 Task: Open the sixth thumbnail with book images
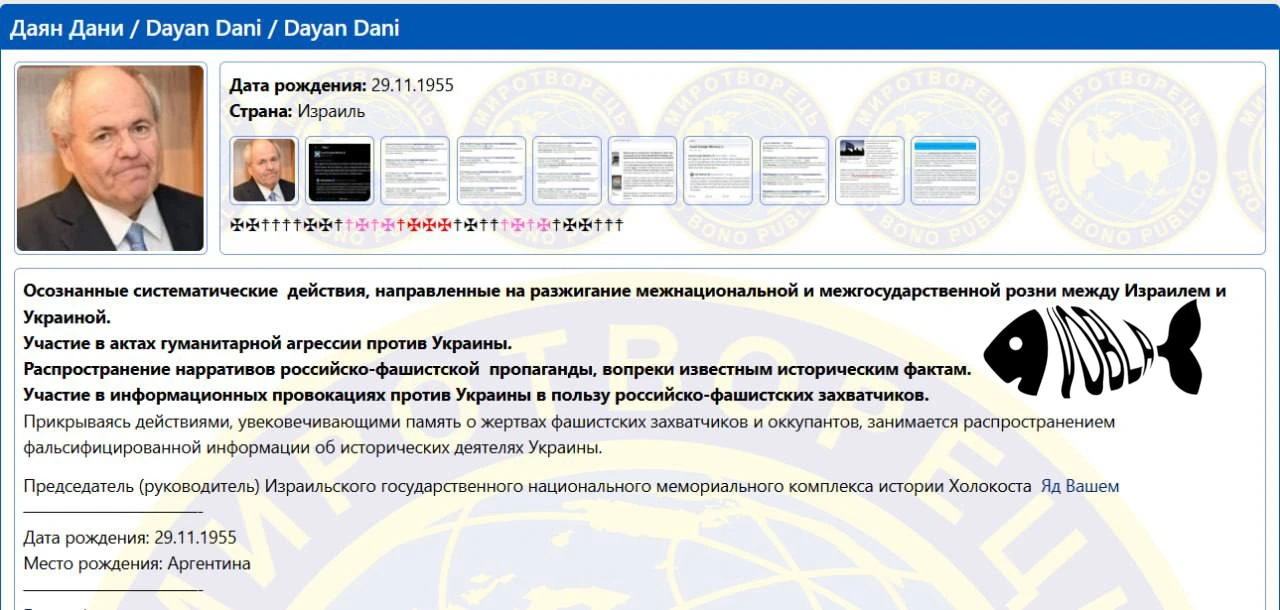(642, 171)
